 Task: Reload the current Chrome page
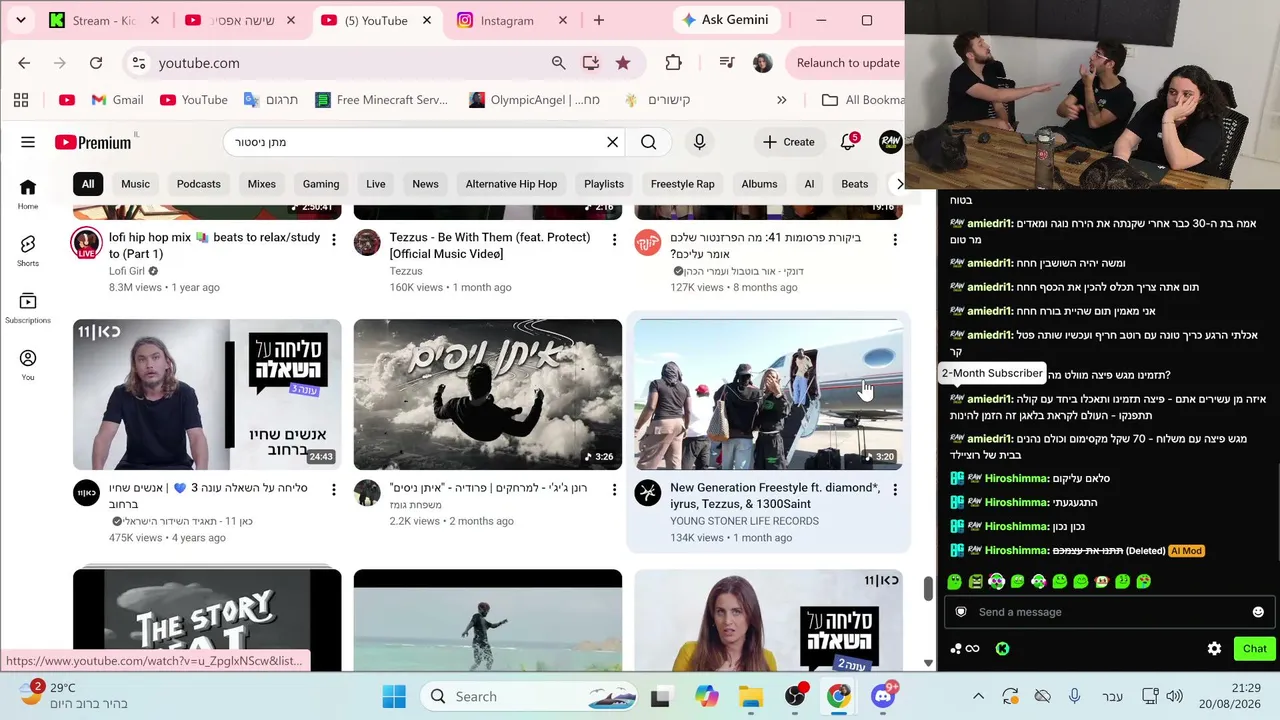pyautogui.click(x=96, y=63)
